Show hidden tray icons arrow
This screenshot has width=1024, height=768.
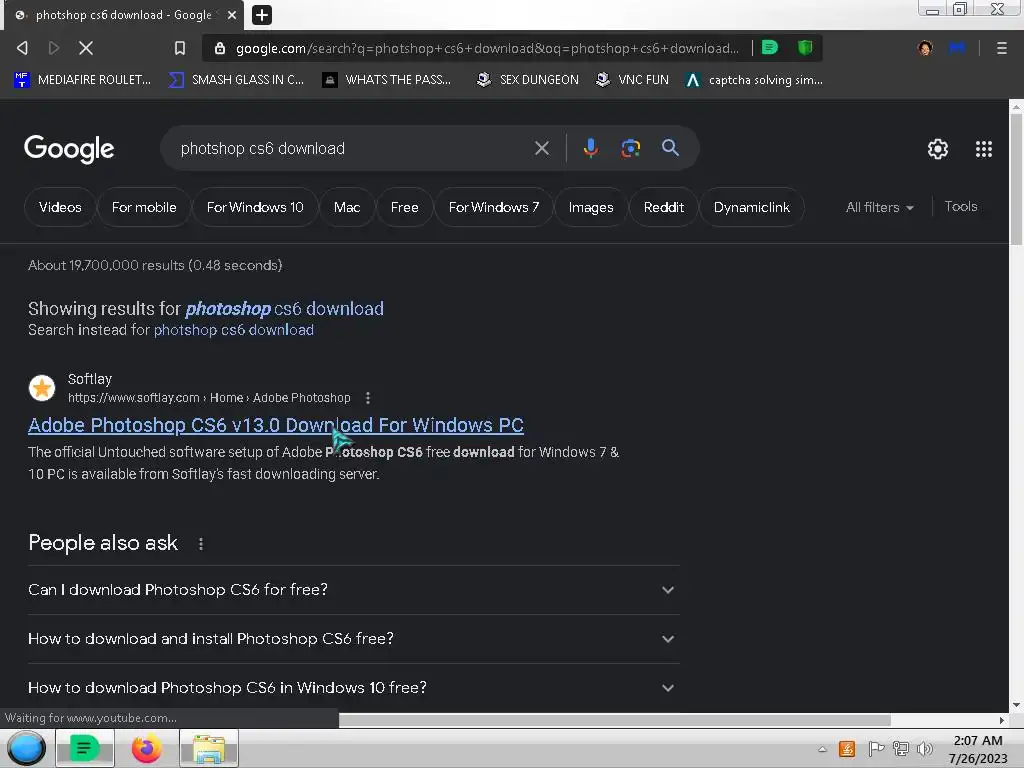(x=822, y=749)
